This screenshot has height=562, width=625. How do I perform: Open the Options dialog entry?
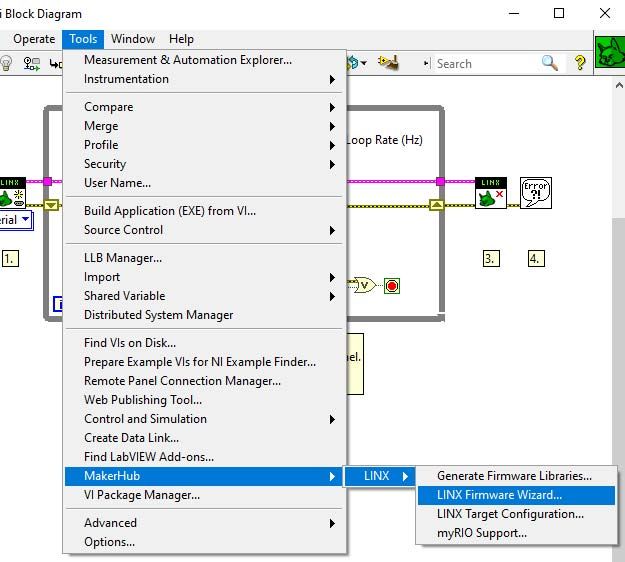click(204, 542)
